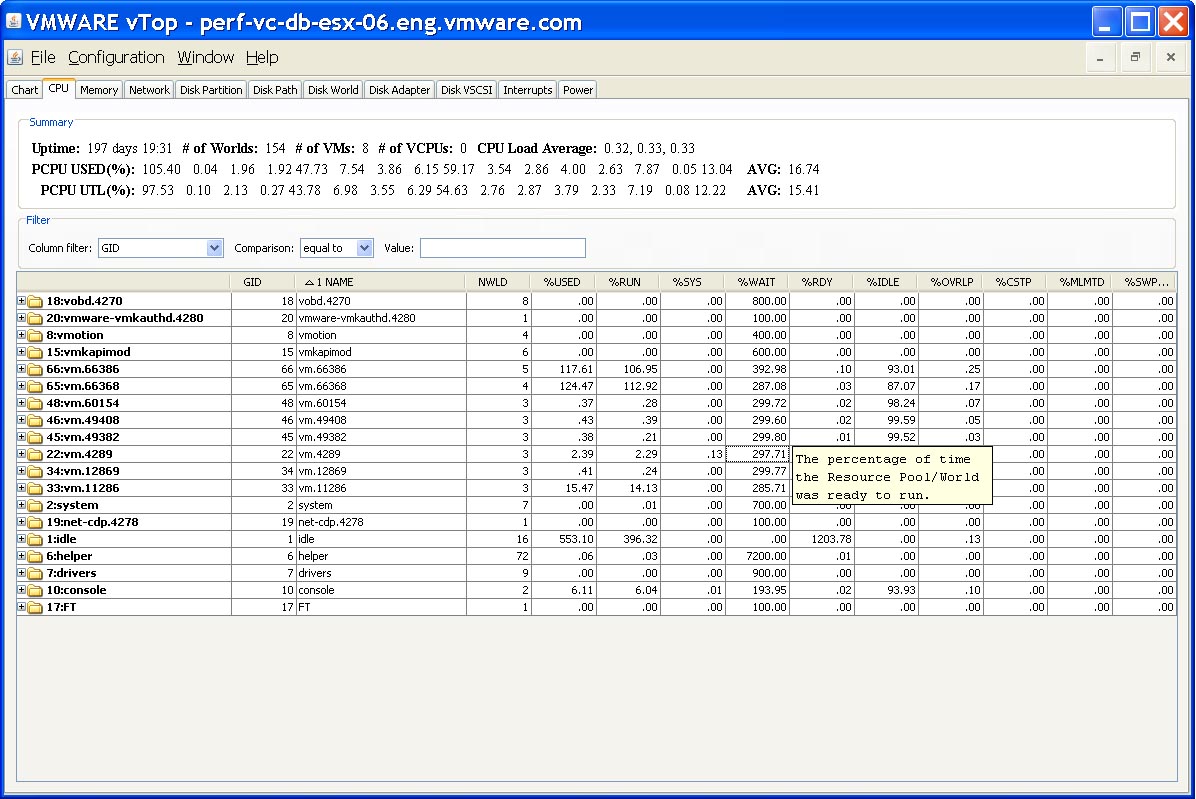This screenshot has height=799, width=1196.
Task: Click the 1203.78 %RDY cell for idle
Action: click(822, 539)
